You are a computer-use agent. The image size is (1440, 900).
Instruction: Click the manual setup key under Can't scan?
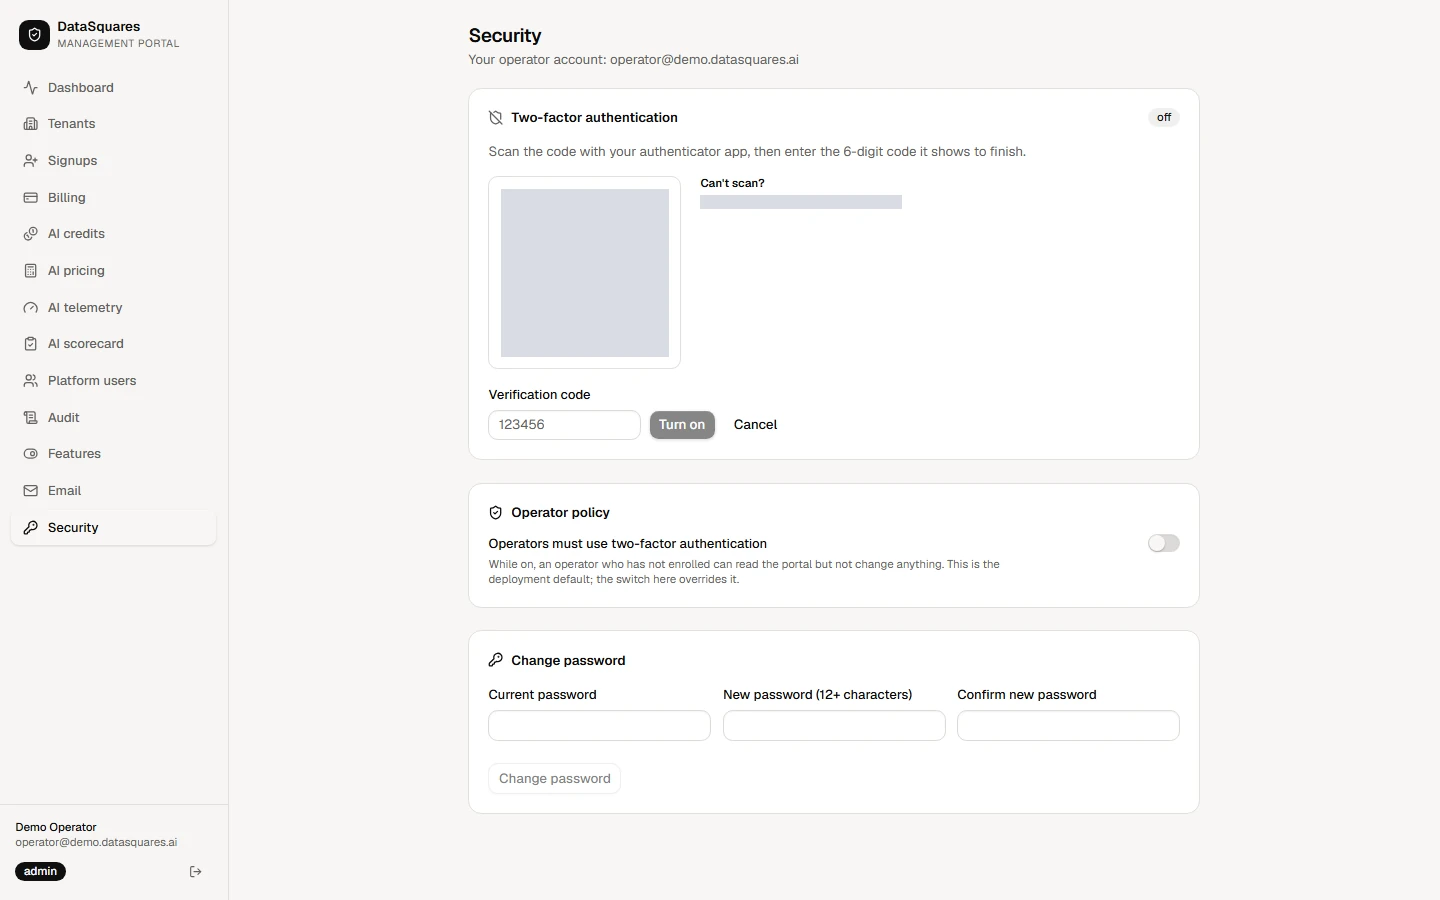801,202
